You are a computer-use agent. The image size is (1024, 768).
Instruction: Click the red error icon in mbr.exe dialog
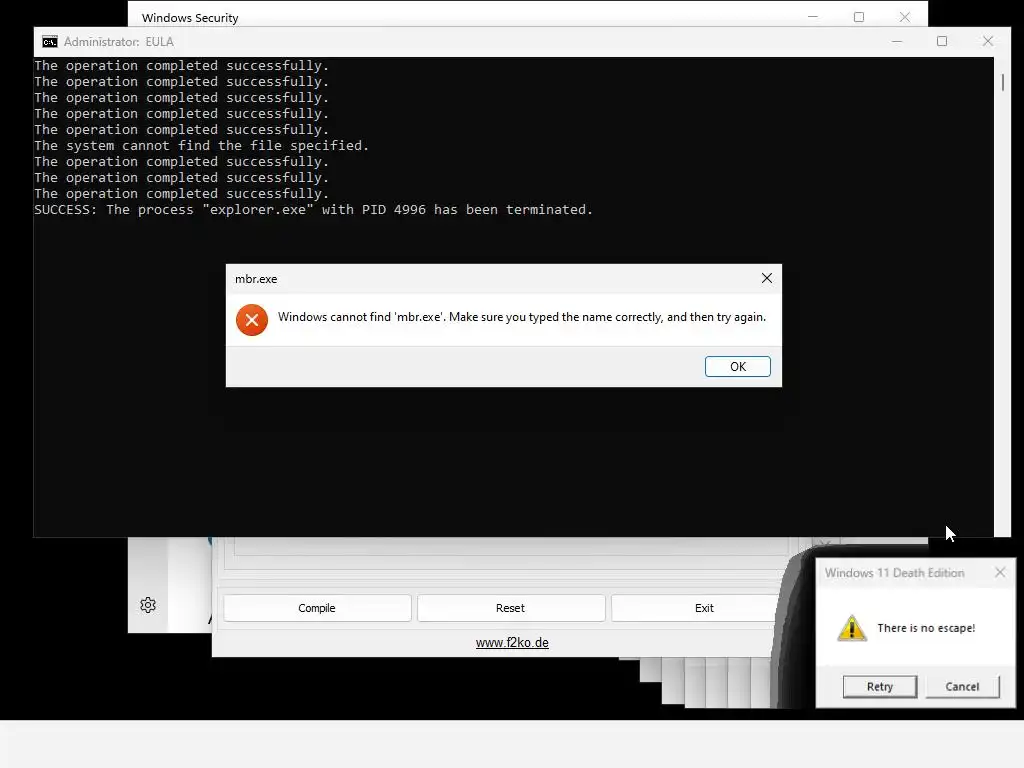[252, 320]
